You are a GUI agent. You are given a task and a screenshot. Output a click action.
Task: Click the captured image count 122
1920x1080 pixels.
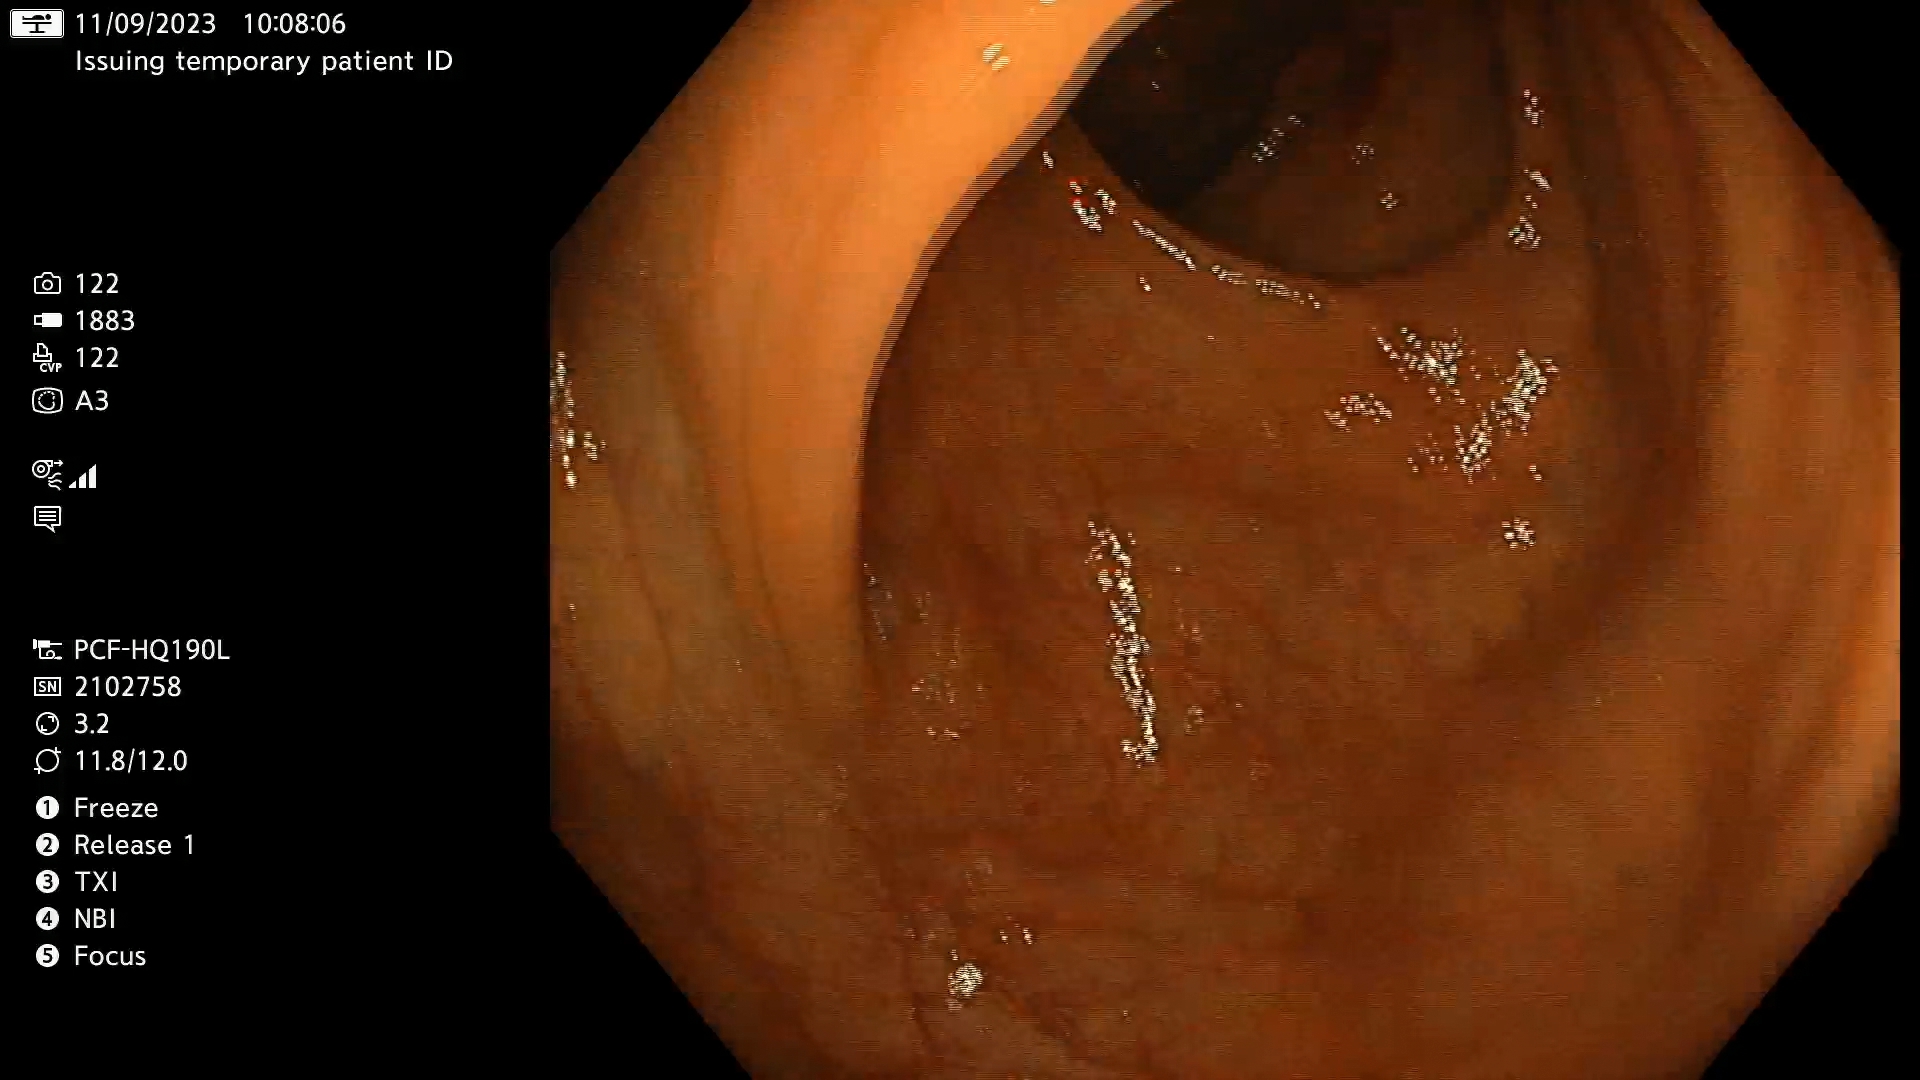[97, 284]
